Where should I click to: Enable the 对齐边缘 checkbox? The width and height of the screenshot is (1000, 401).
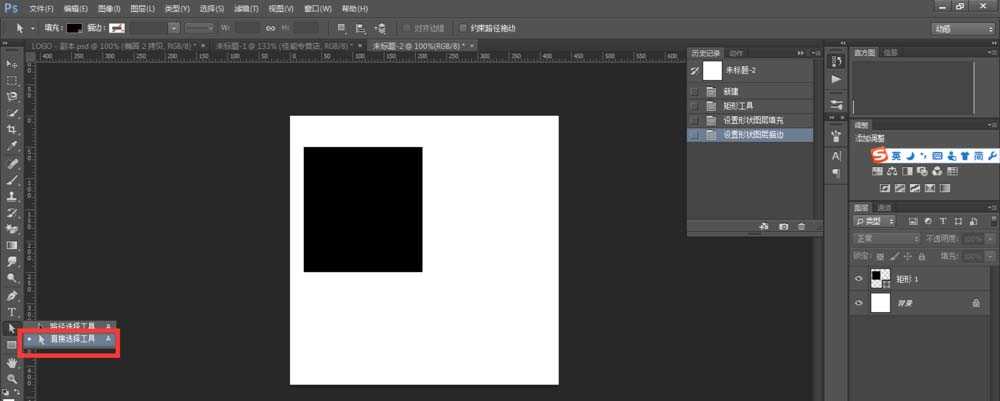pyautogui.click(x=406, y=29)
